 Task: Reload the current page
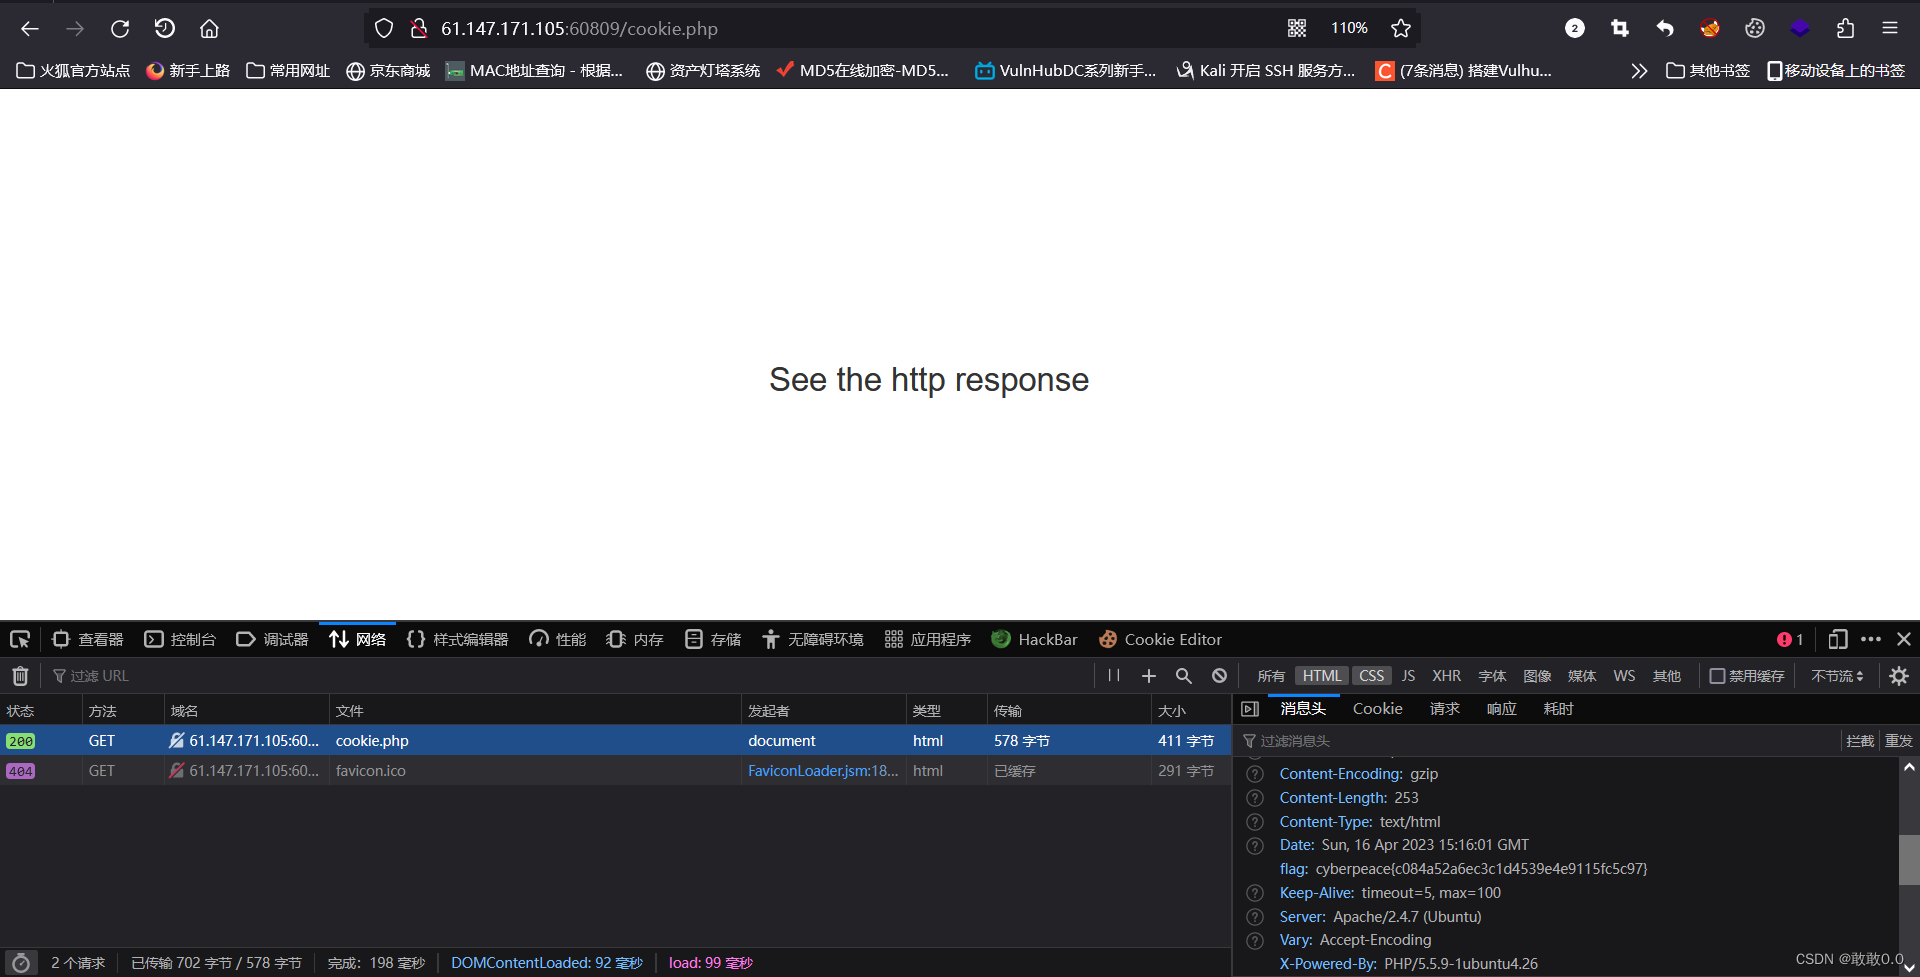[x=120, y=28]
